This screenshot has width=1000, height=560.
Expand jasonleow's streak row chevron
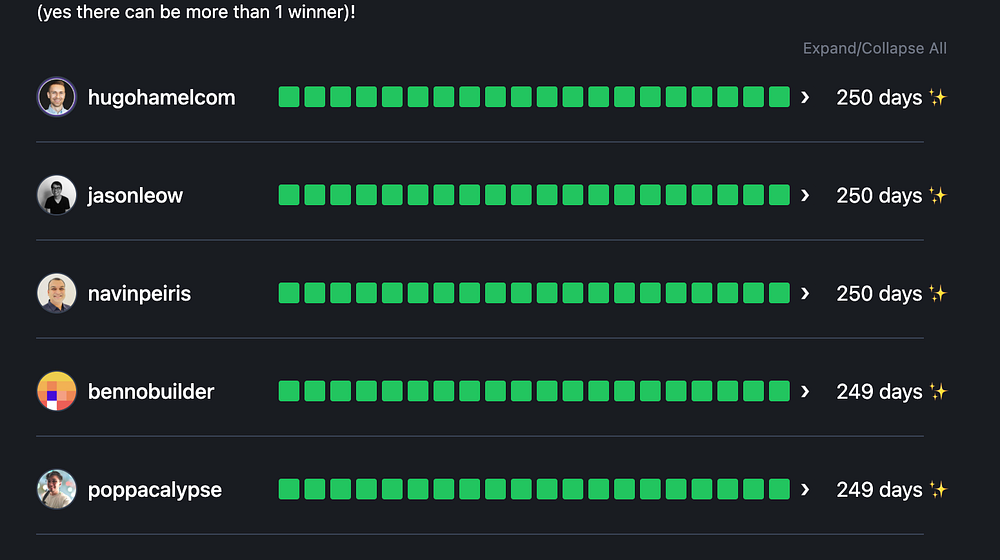(x=805, y=195)
